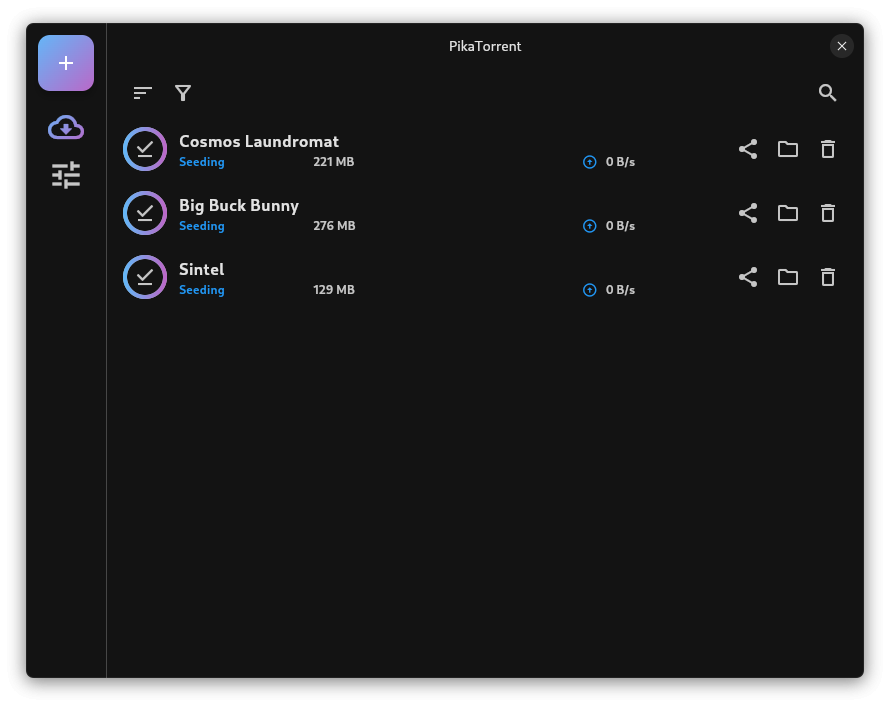The width and height of the screenshot is (890, 707).
Task: Toggle the Big Buck Bunny status circle
Action: tap(145, 213)
